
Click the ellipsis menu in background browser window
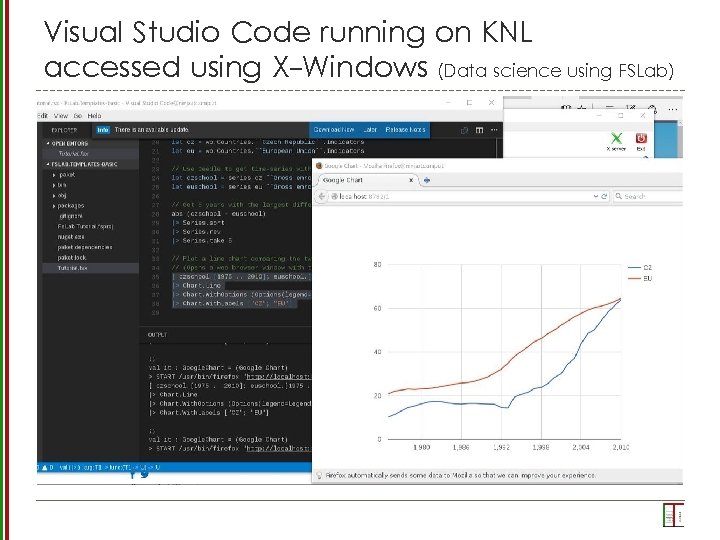point(673,109)
